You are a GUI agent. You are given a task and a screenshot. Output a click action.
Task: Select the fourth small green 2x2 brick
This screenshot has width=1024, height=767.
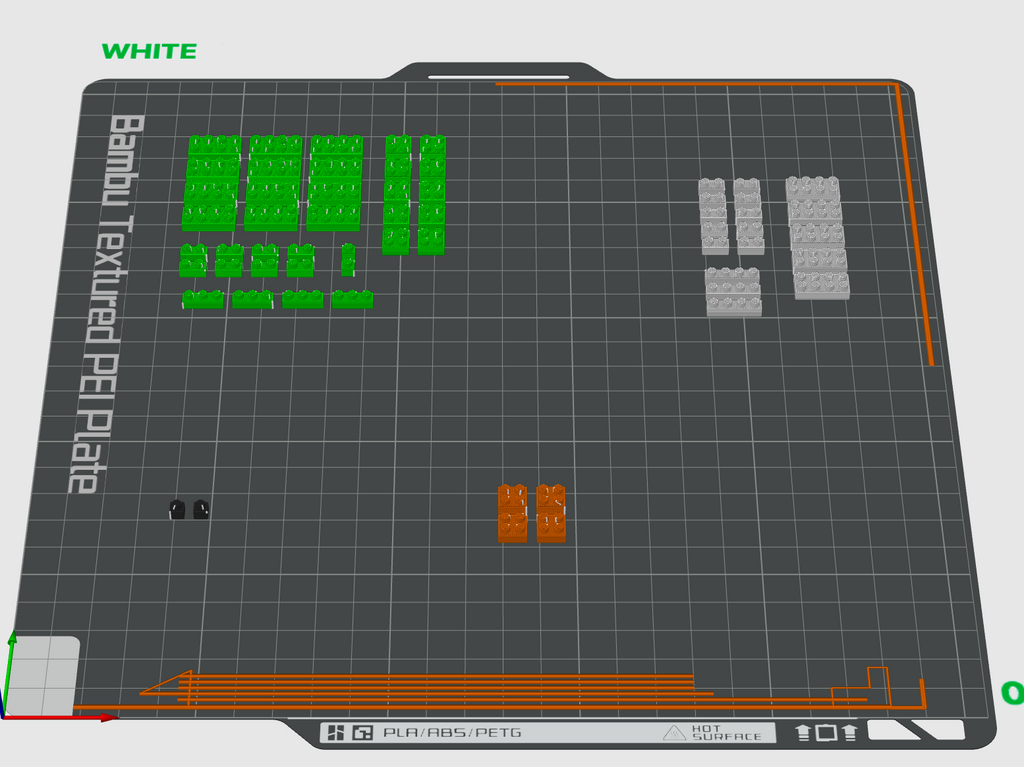point(300,261)
